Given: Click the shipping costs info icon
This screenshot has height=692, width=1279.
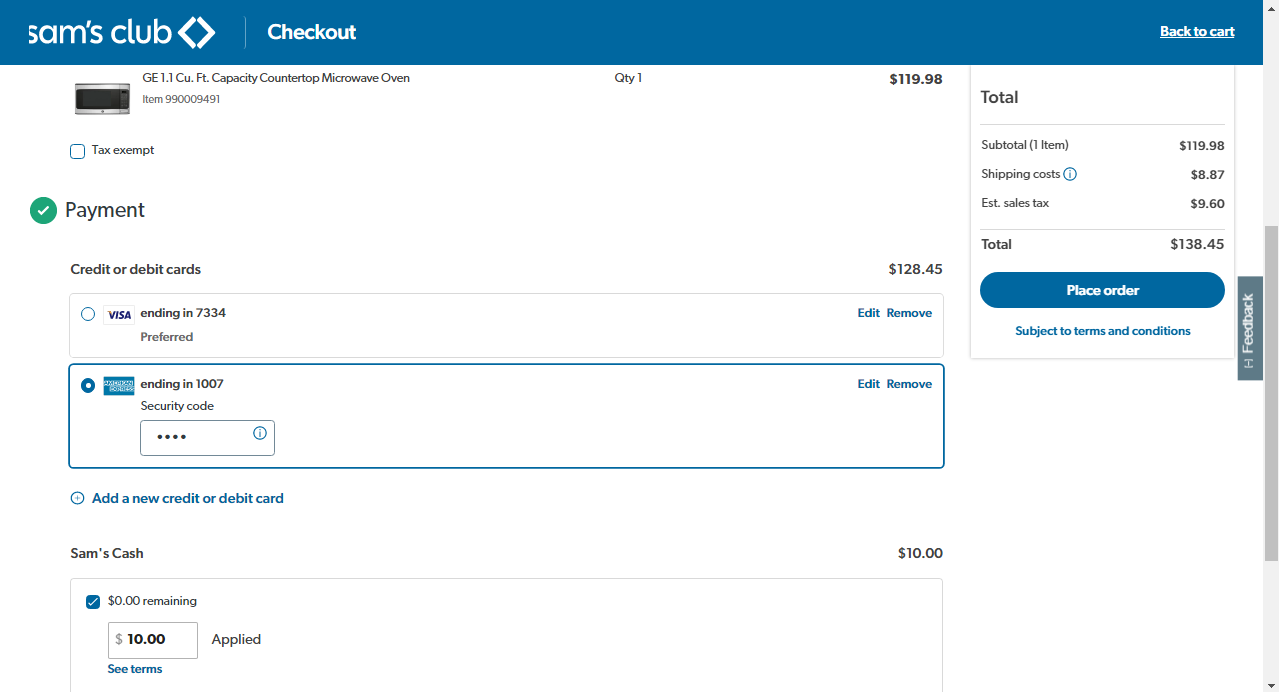Looking at the screenshot, I should pyautogui.click(x=1070, y=174).
